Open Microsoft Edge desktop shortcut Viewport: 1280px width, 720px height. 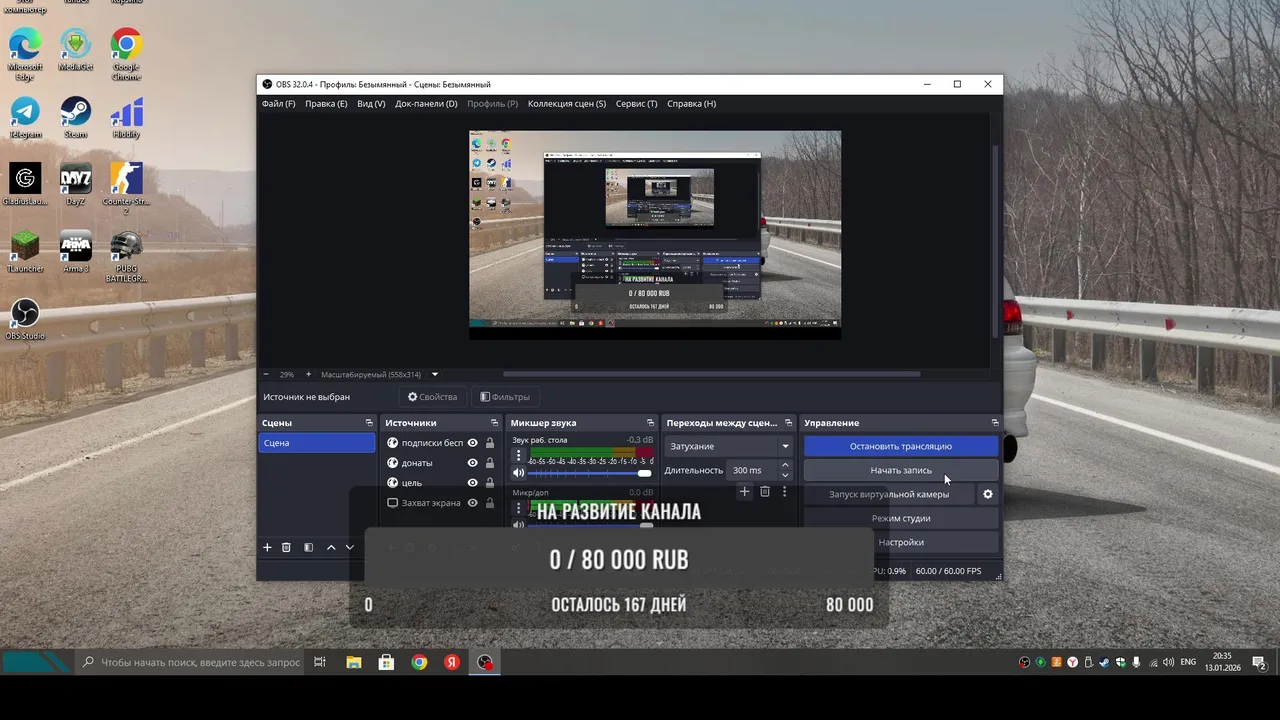25,54
